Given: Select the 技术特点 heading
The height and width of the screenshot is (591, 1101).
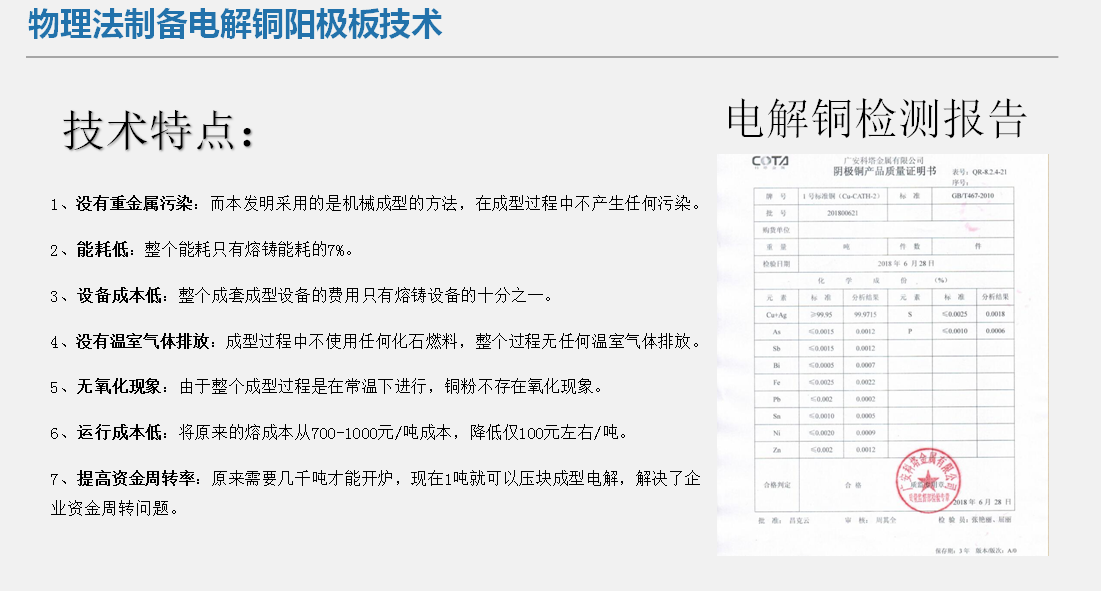Looking at the screenshot, I should click(x=159, y=131).
